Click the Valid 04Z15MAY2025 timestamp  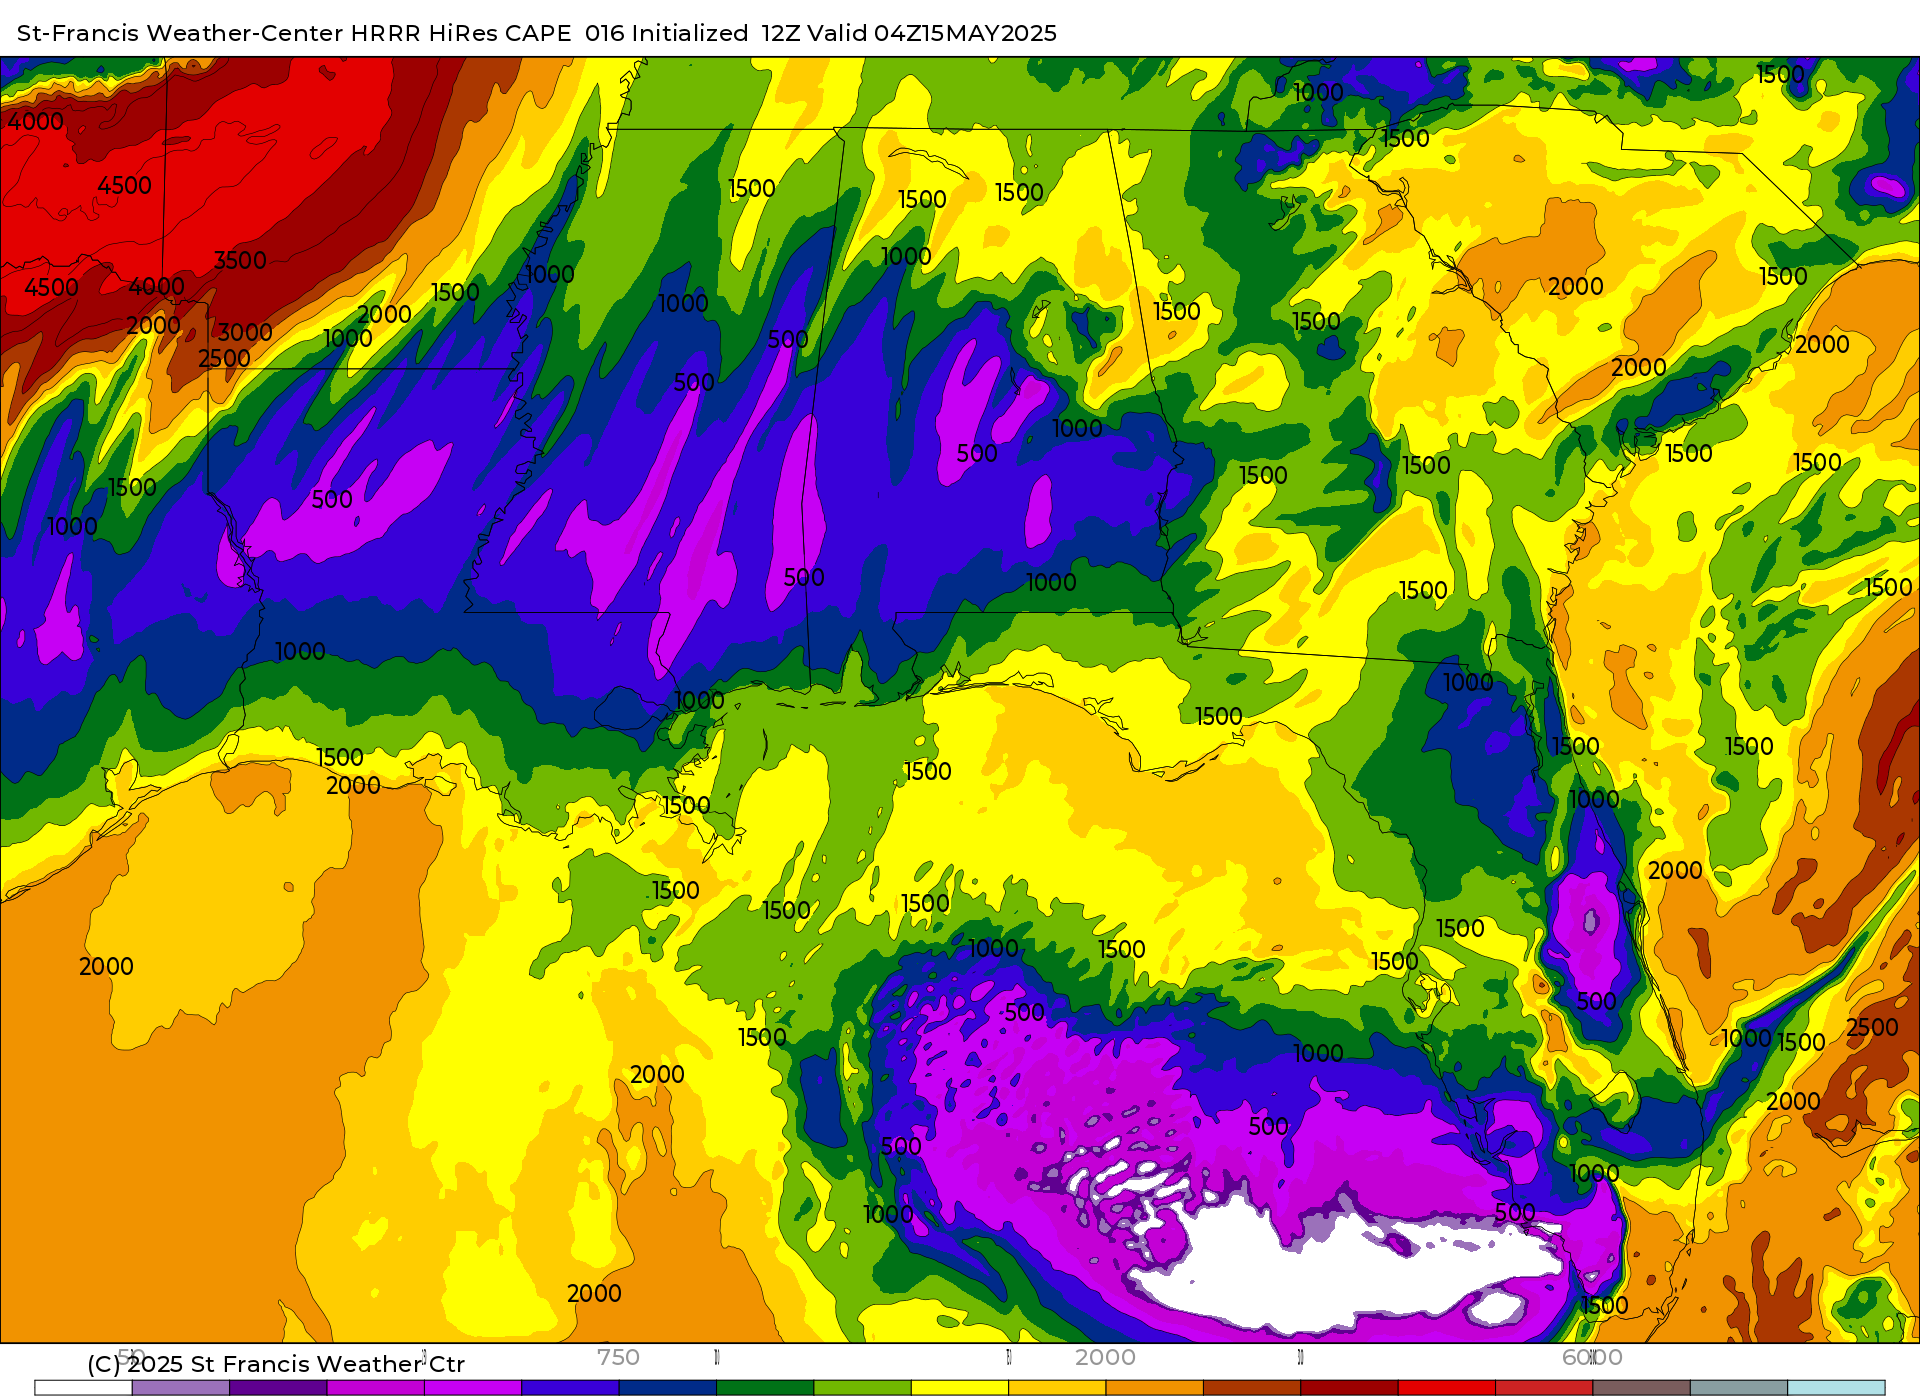coord(932,33)
